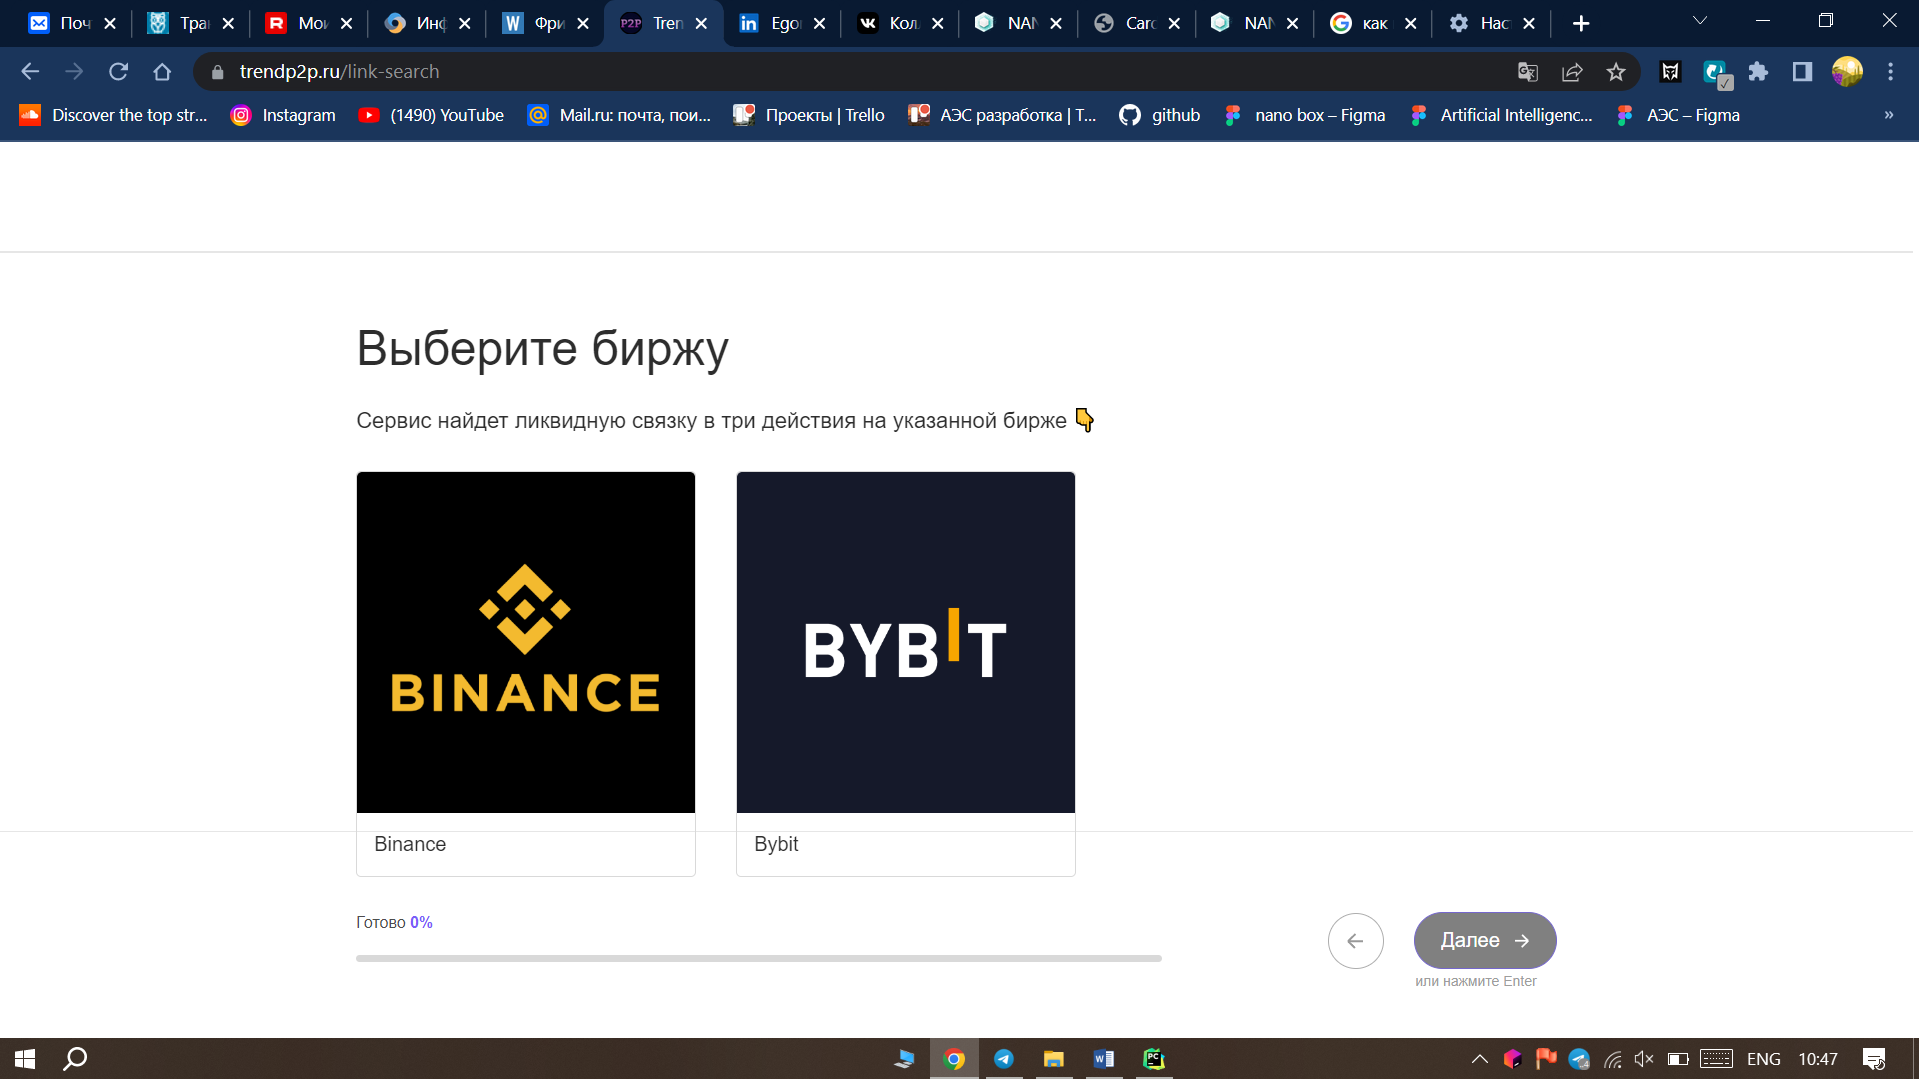Open Chrome from the taskbar
The image size is (1919, 1079).
954,1059
